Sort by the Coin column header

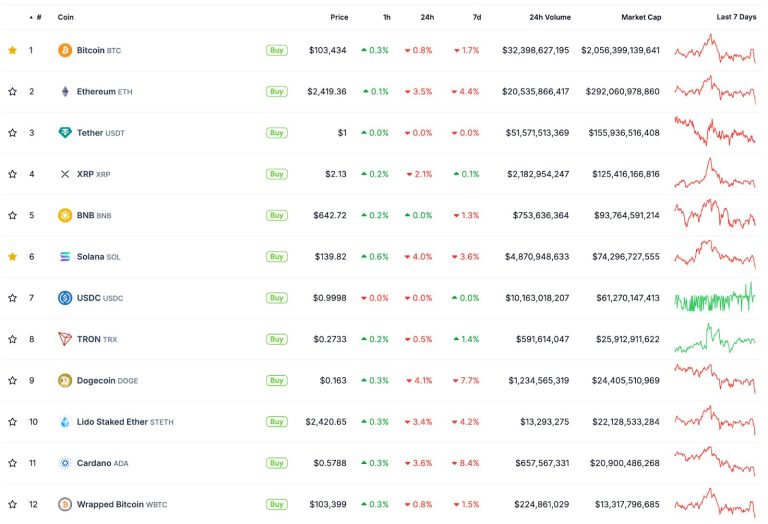tap(66, 17)
